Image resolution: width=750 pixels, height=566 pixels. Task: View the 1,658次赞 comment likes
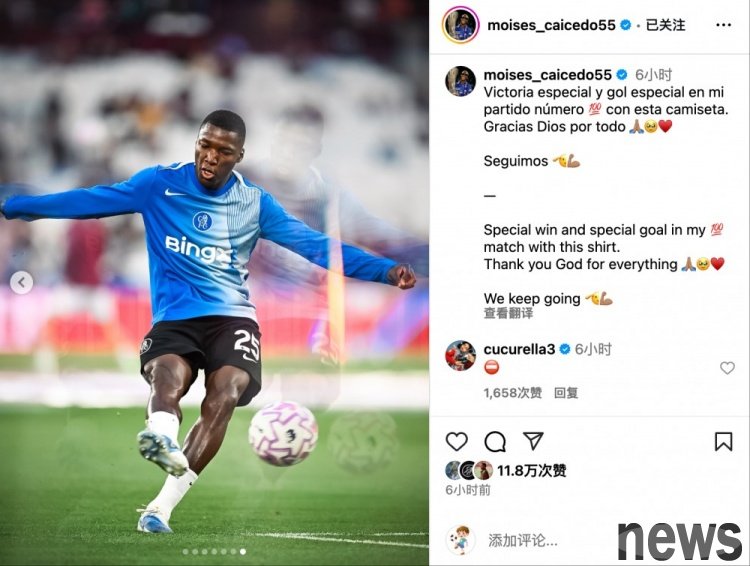click(x=512, y=393)
